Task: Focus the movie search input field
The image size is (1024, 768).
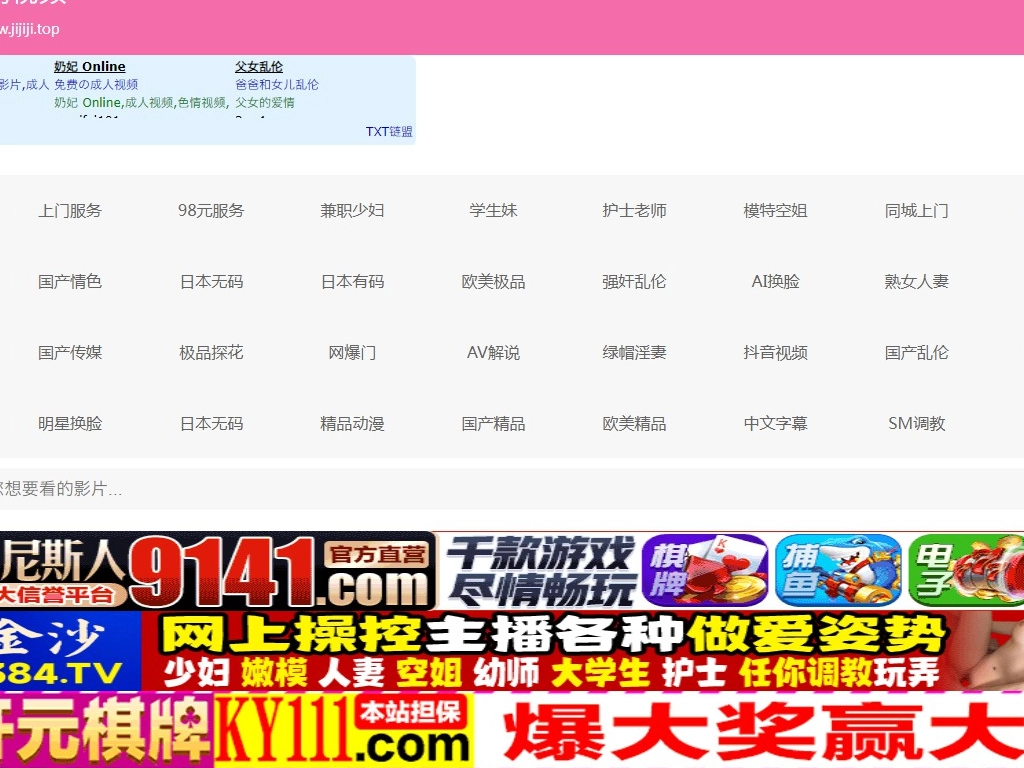Action: click(x=500, y=489)
